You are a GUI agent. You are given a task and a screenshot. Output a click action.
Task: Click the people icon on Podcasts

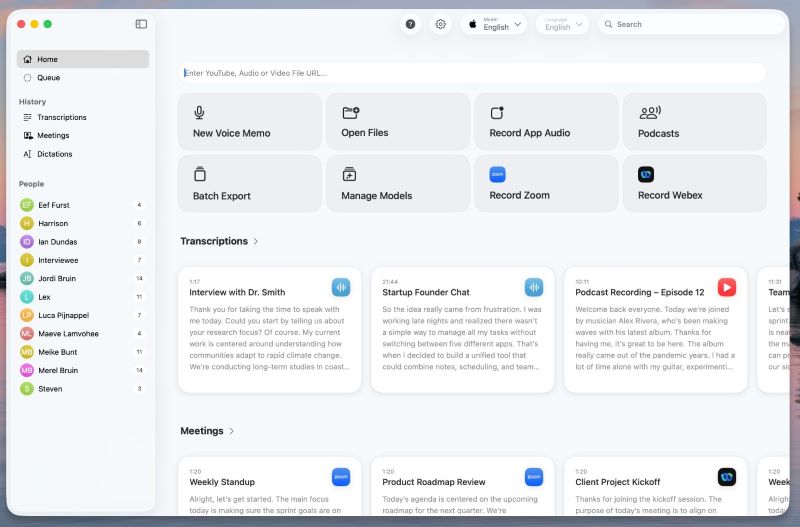(650, 112)
